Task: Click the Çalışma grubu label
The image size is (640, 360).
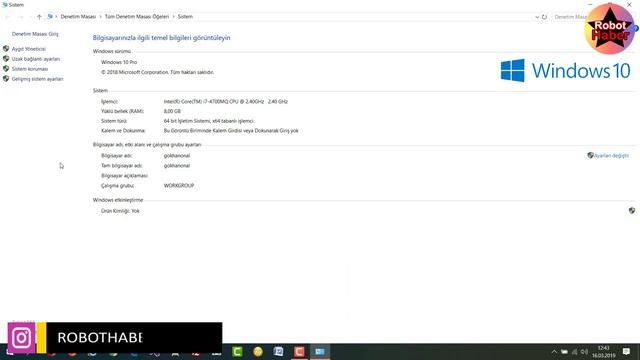Action: click(118, 186)
